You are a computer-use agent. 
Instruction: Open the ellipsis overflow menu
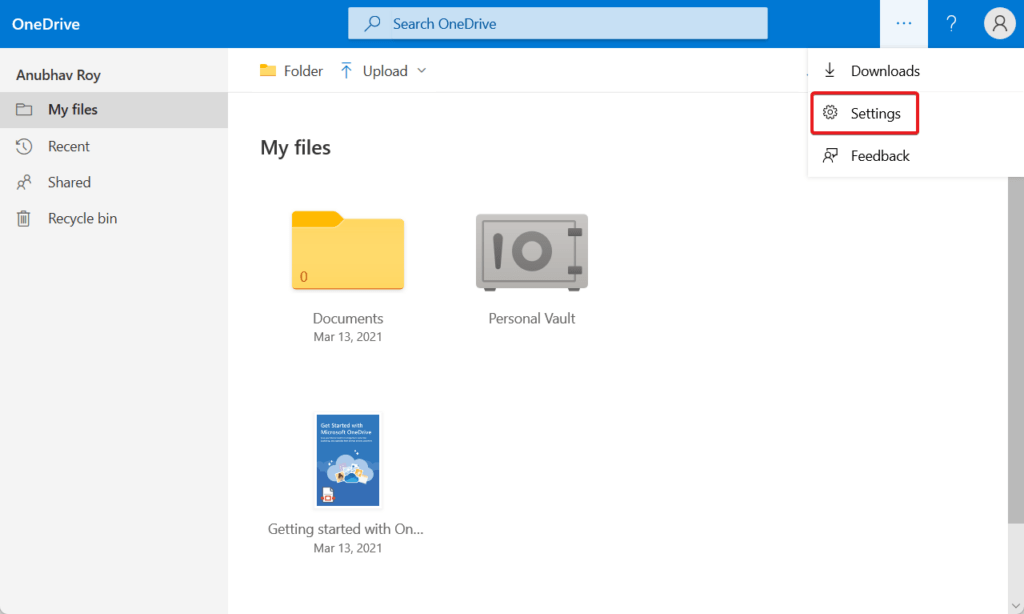(903, 22)
